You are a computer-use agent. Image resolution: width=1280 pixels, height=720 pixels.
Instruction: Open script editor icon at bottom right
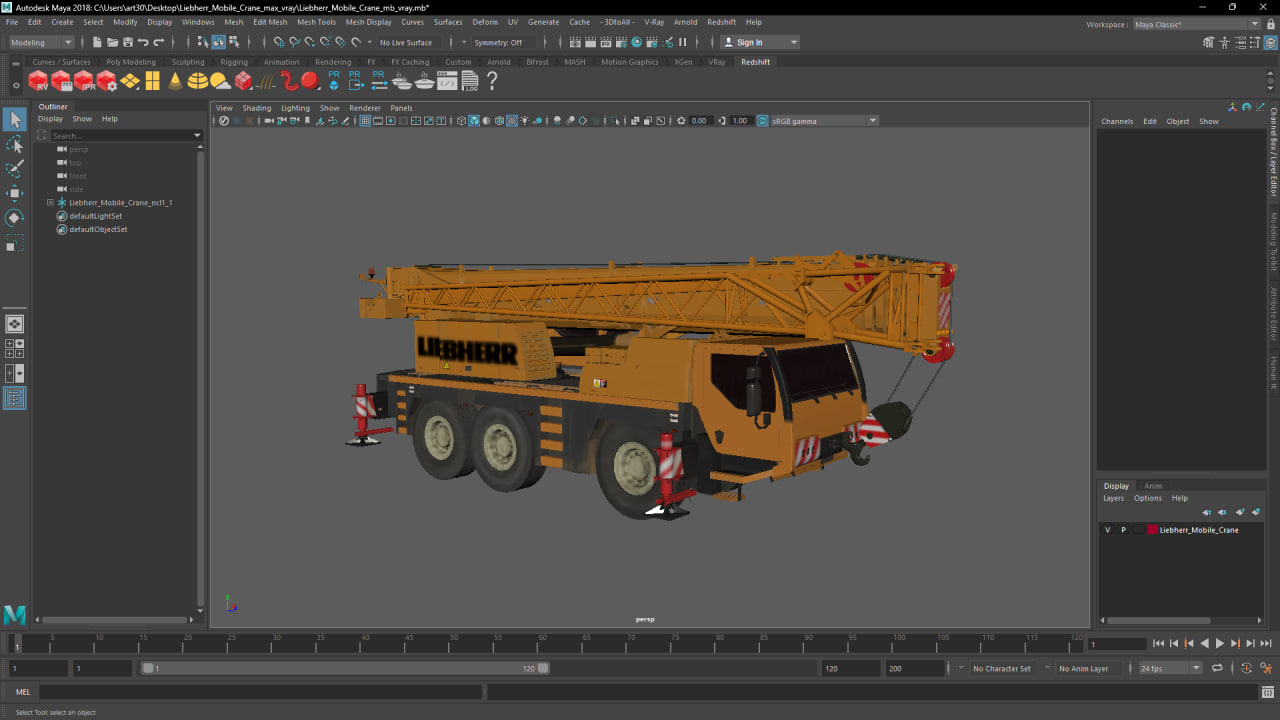[1267, 692]
